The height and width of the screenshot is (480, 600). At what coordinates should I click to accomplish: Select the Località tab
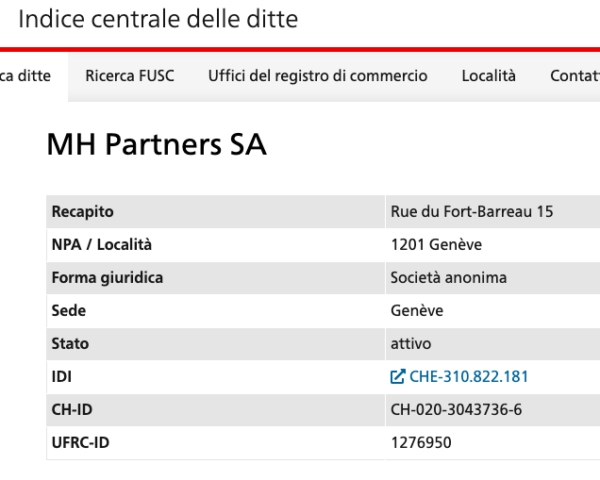(x=489, y=76)
